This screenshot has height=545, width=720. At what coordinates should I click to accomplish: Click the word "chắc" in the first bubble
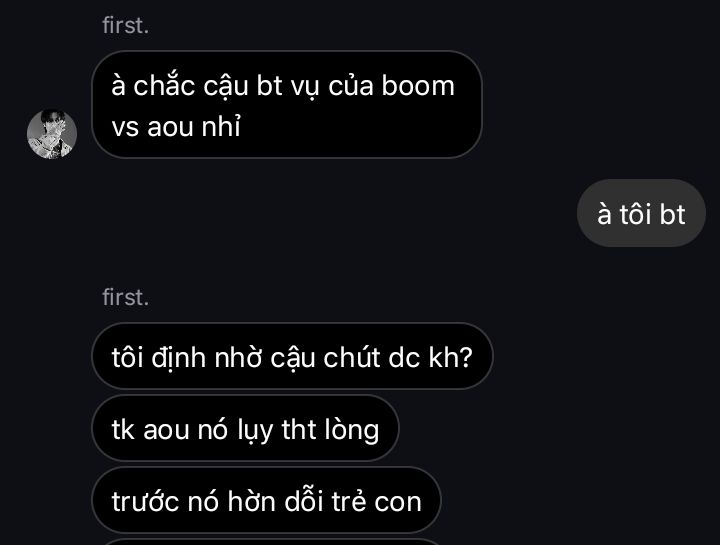point(164,85)
